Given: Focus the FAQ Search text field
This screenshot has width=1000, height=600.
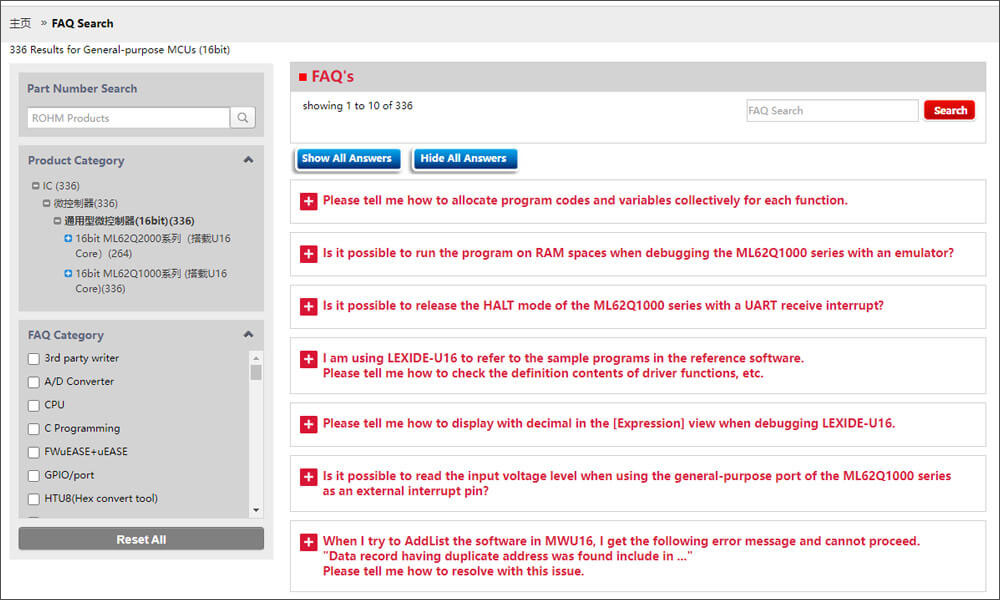Looking at the screenshot, I should [832, 111].
